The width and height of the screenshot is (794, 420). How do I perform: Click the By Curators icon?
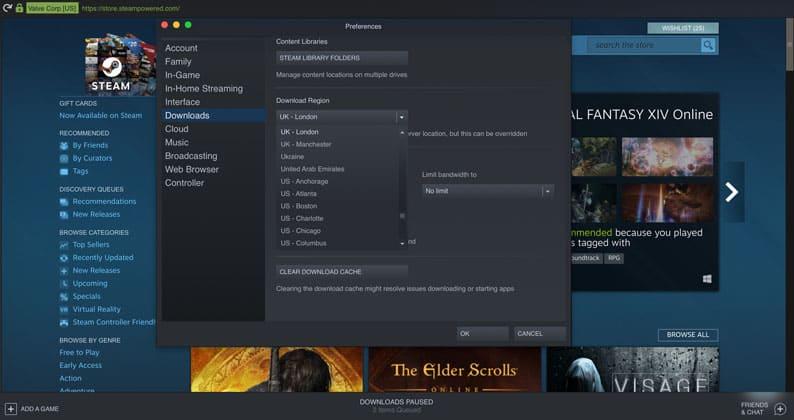(64, 159)
